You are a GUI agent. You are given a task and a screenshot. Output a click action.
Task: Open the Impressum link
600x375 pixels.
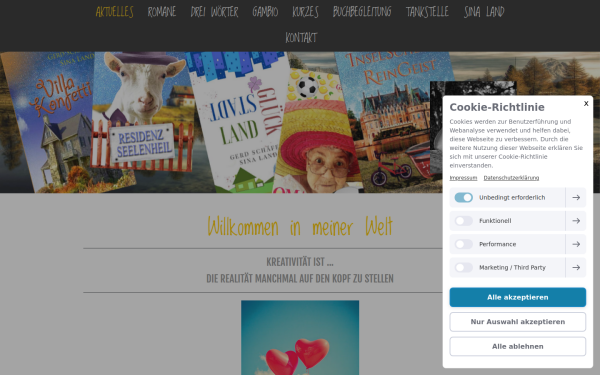(463, 178)
